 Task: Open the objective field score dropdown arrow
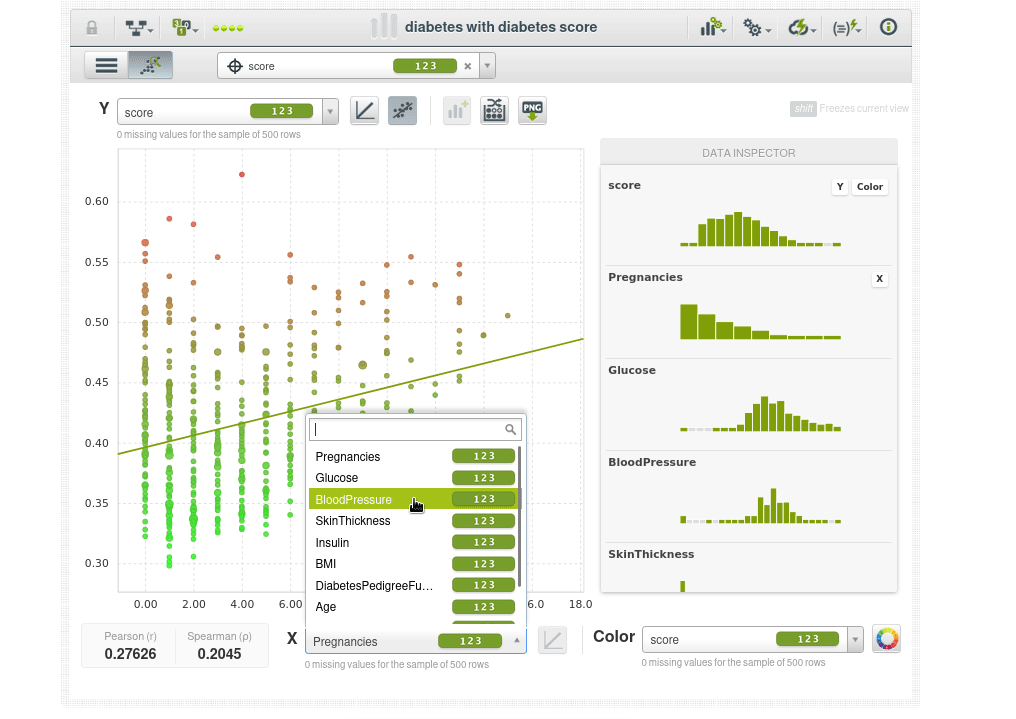click(487, 67)
